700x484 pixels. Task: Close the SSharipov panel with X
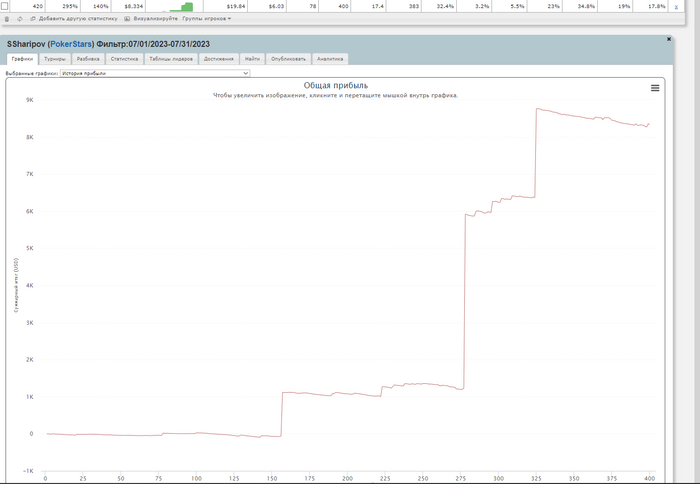coord(669,39)
